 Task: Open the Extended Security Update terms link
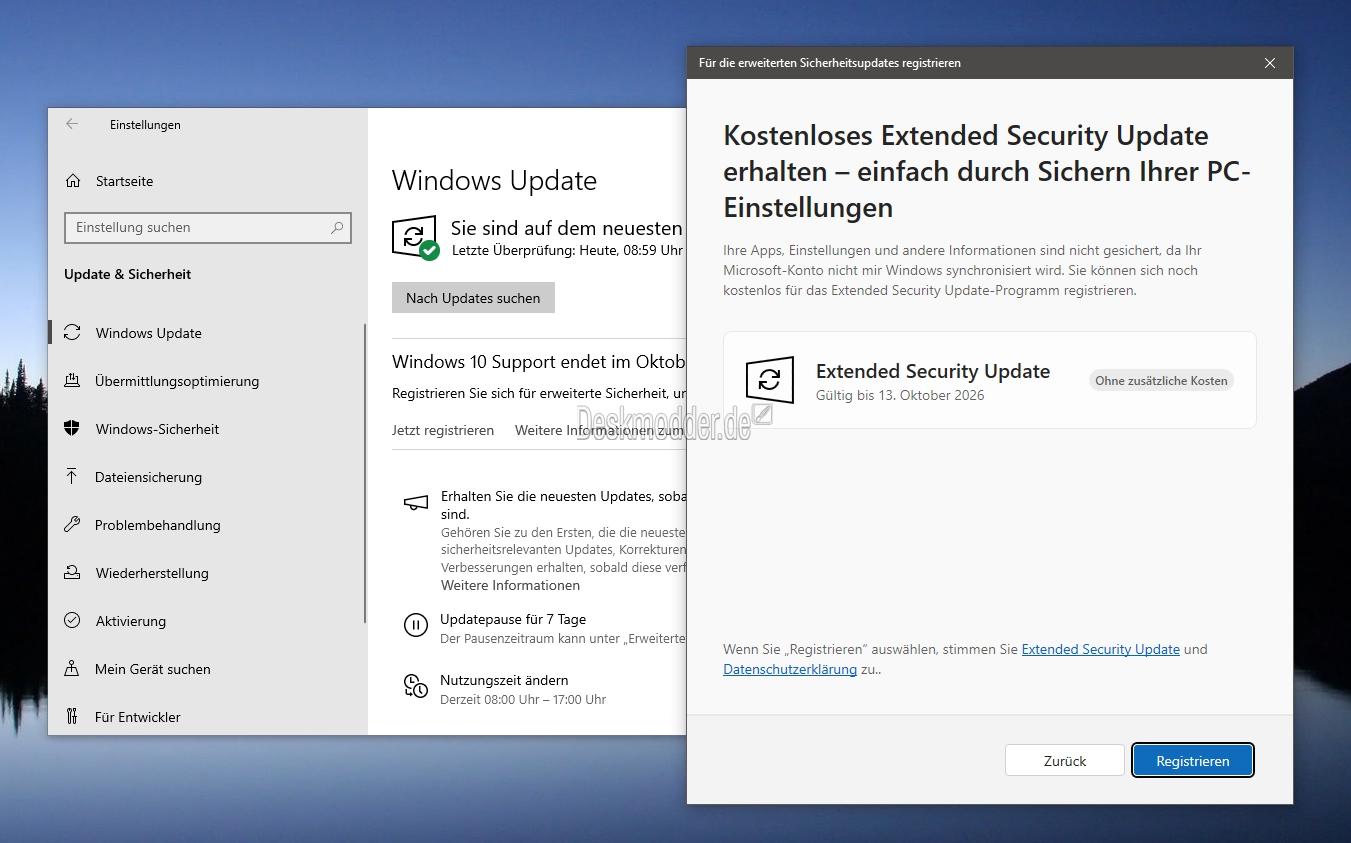point(1100,649)
